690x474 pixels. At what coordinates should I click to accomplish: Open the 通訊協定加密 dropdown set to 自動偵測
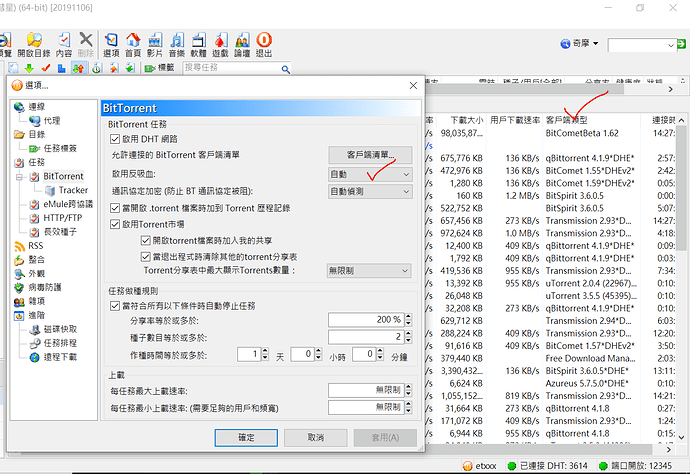[370, 191]
